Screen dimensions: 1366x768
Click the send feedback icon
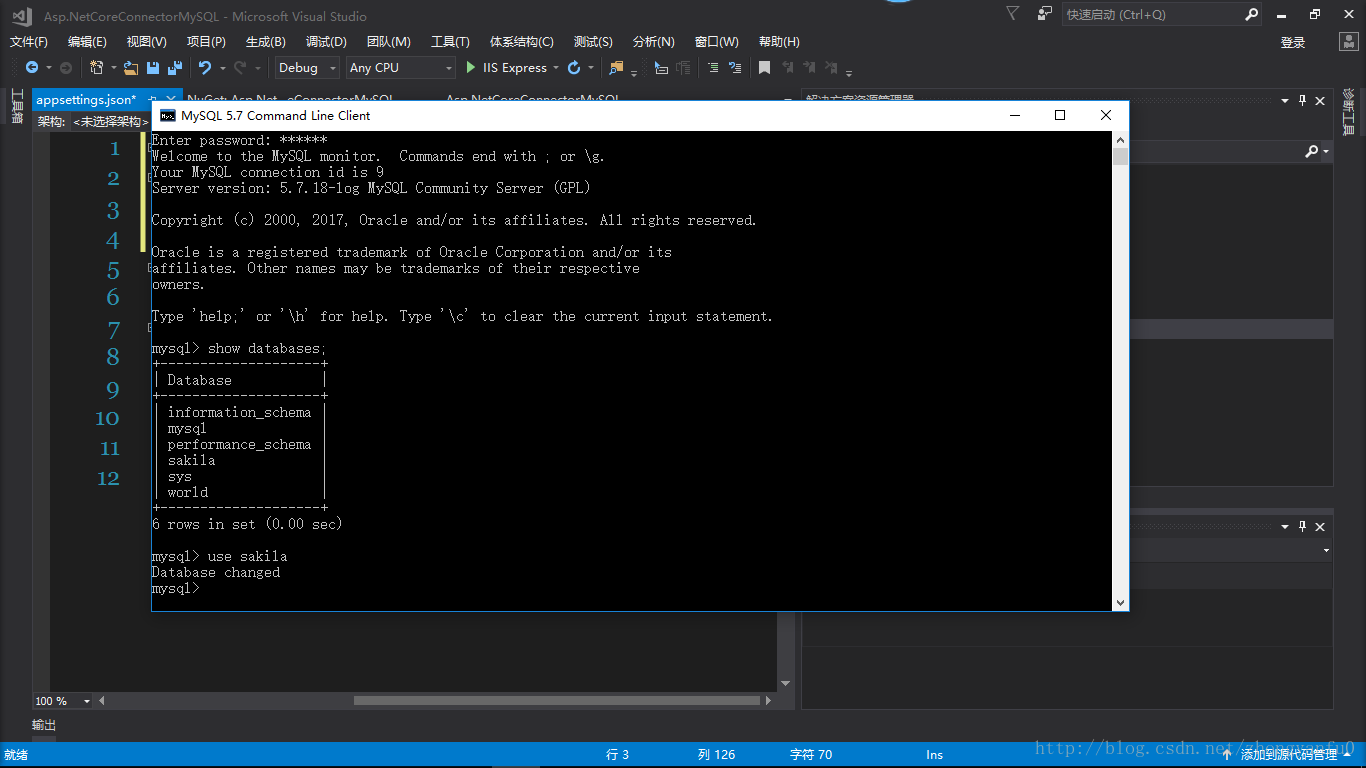pos(1045,14)
